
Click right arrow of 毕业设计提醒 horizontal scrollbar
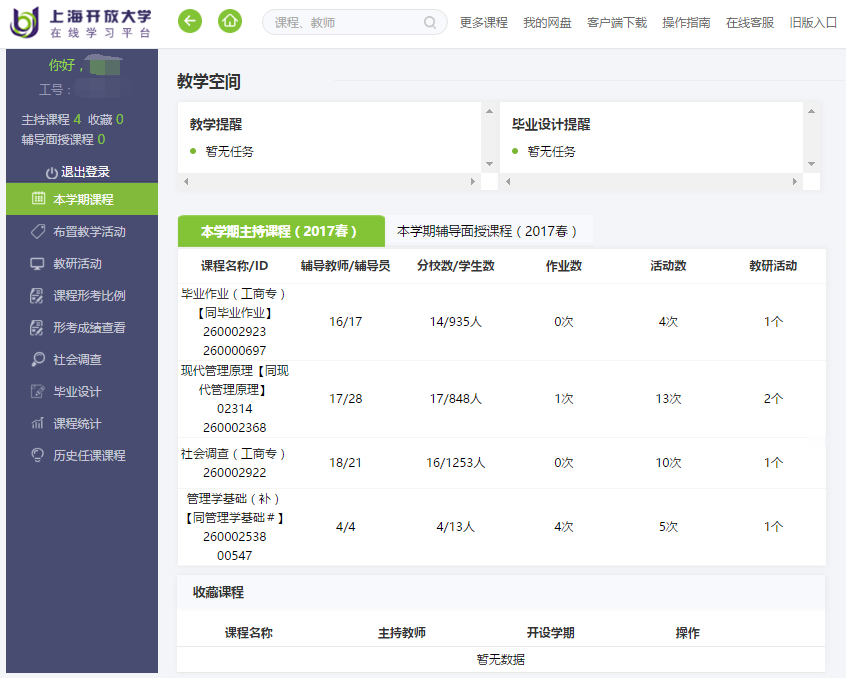point(795,182)
